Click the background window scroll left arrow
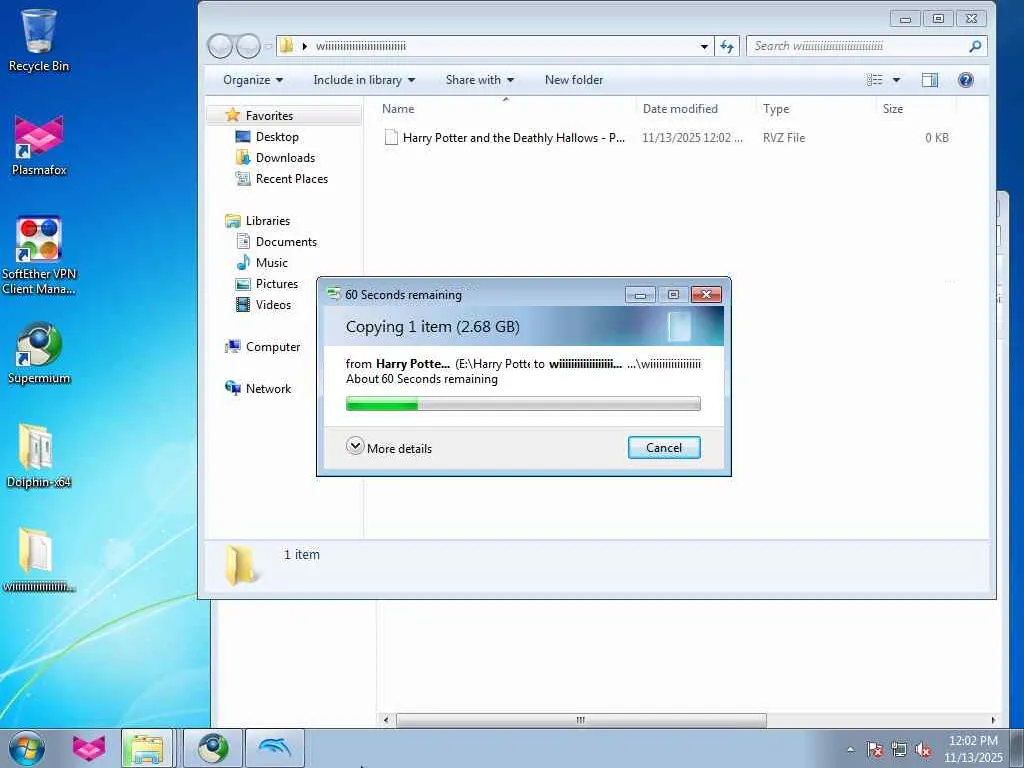Image resolution: width=1024 pixels, height=768 pixels. coord(386,720)
